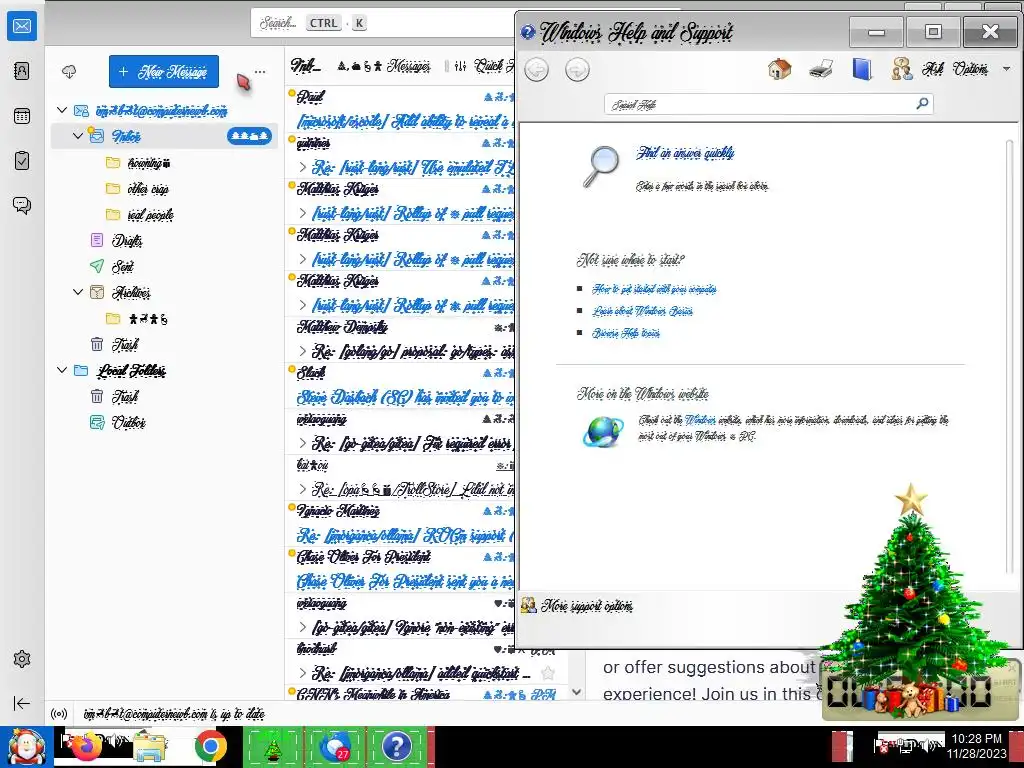Image resolution: width=1024 pixels, height=768 pixels.
Task: Click the Print printer icon in Help
Action: 821,69
